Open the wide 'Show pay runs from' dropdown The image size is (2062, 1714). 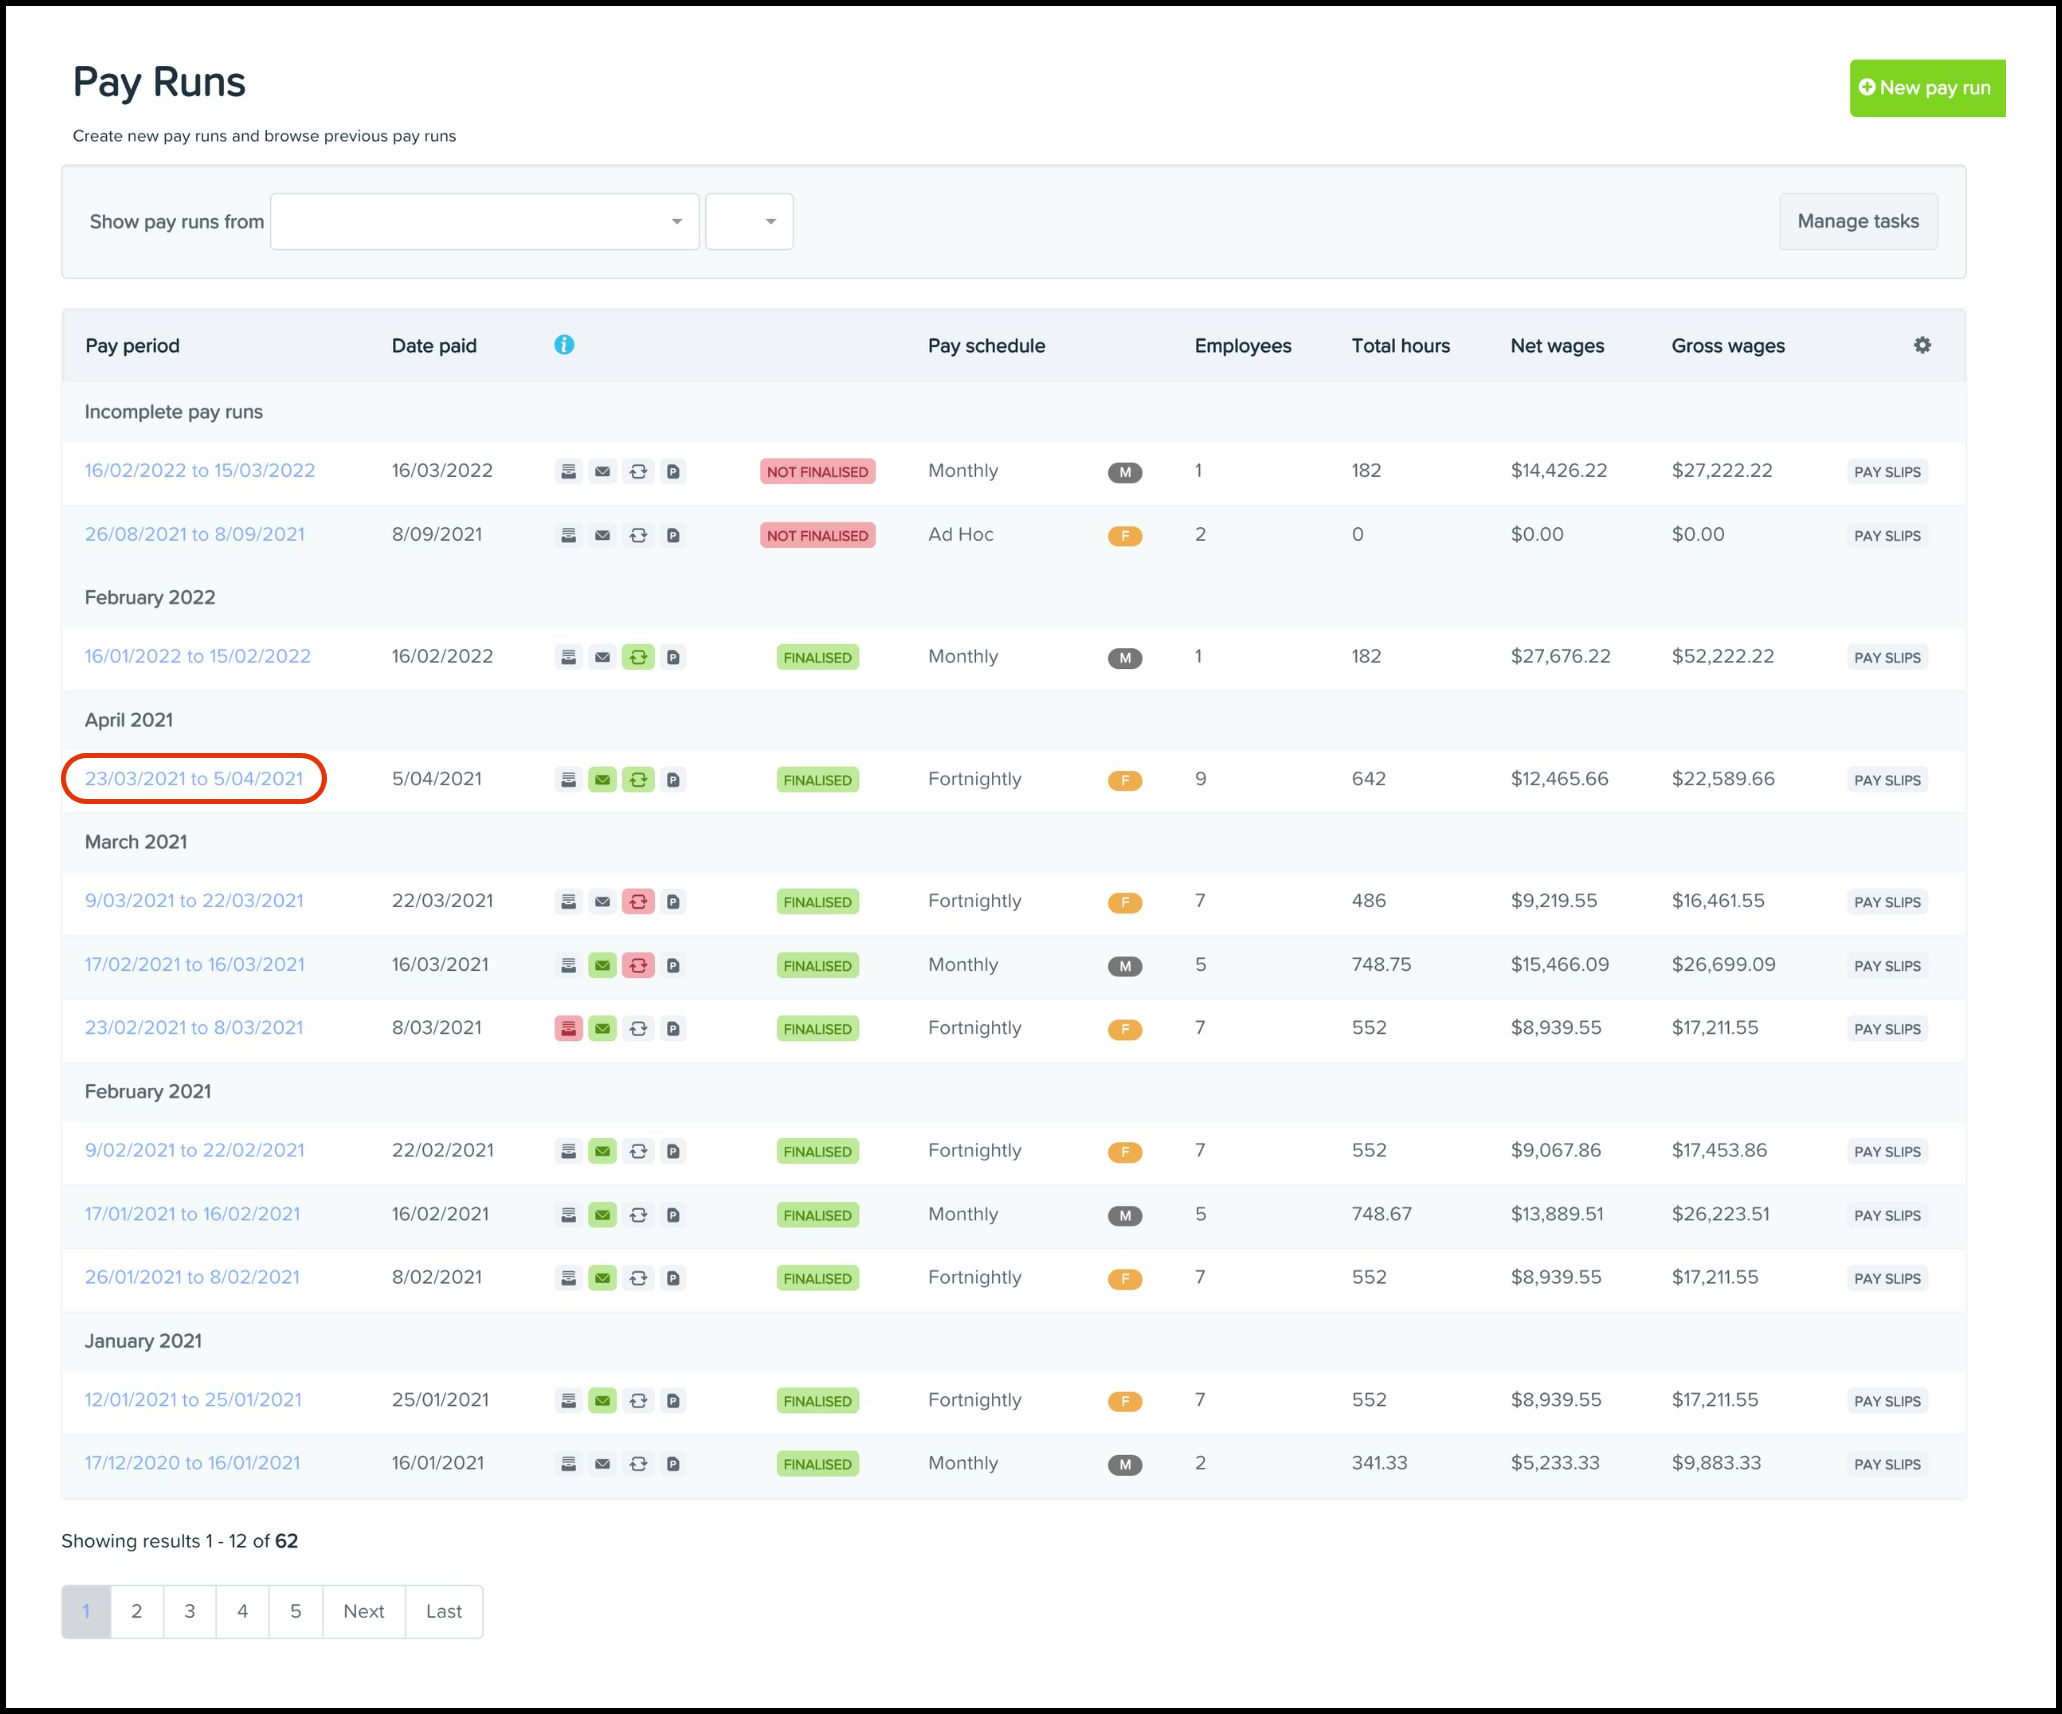pos(484,222)
